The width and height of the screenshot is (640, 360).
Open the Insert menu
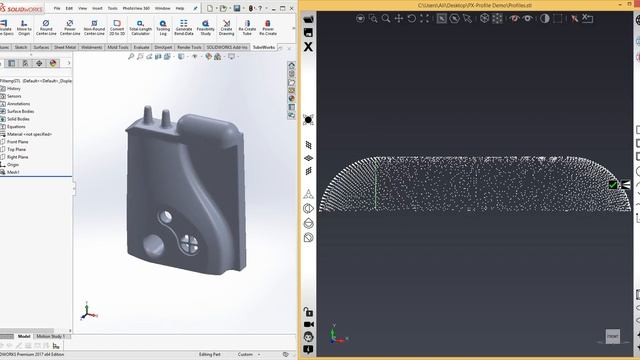[x=97, y=8]
